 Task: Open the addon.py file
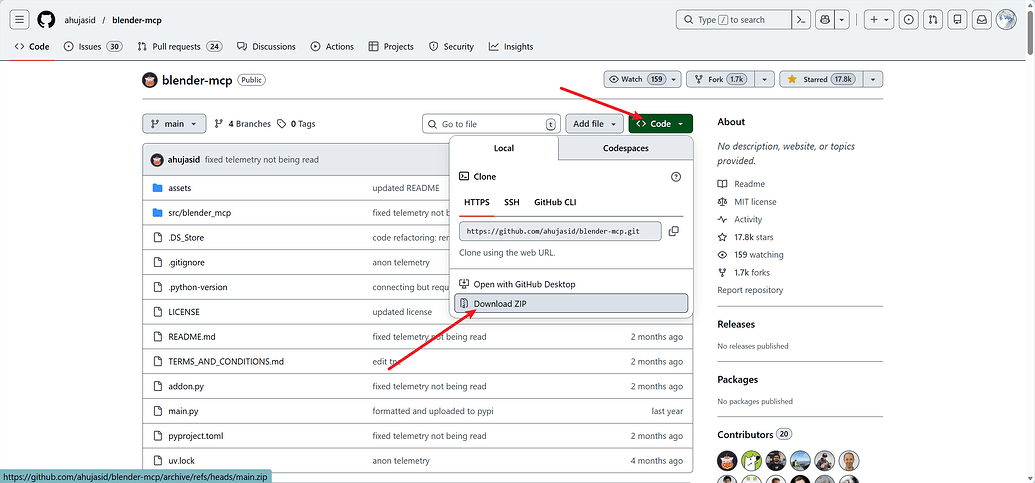tap(186, 386)
